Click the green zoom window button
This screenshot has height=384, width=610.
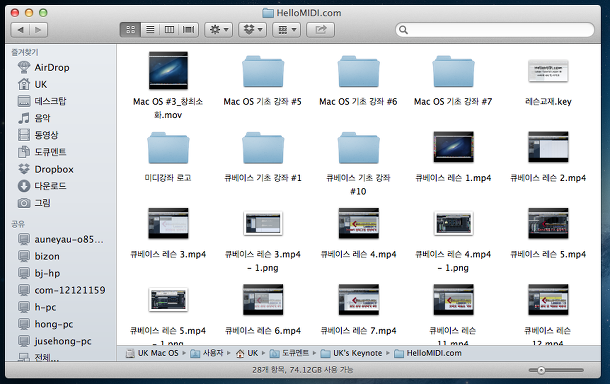[x=43, y=13]
